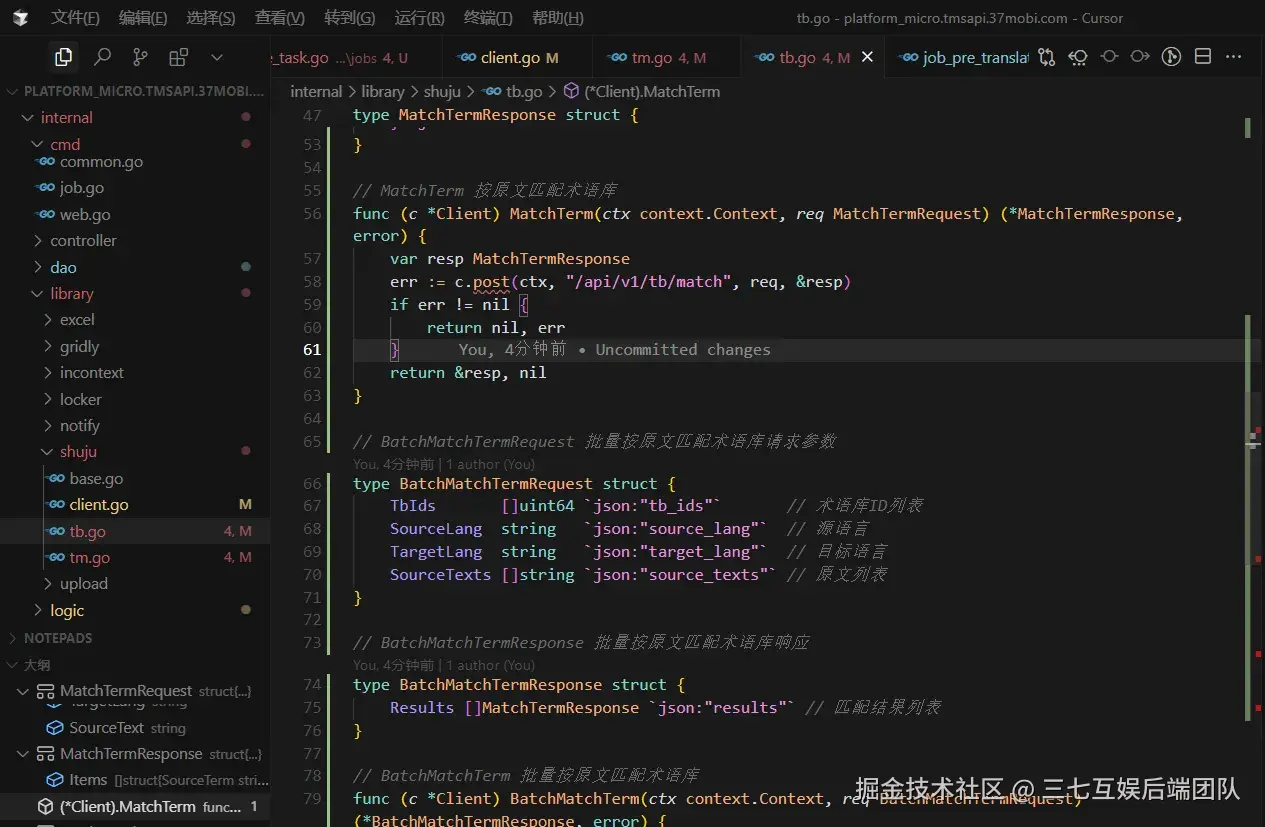Open the 运行(R) menu
Image resolution: width=1265 pixels, height=827 pixels.
pyautogui.click(x=419, y=18)
